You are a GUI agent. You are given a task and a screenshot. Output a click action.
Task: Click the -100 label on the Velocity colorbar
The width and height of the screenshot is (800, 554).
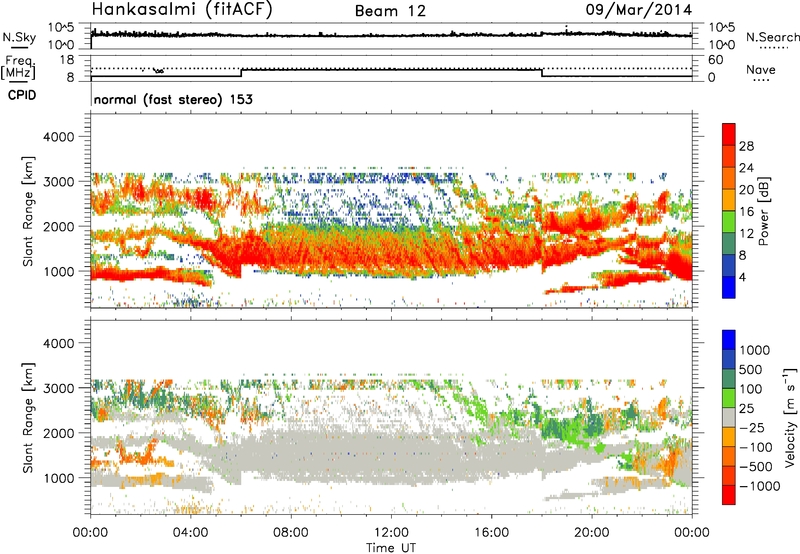pyautogui.click(x=756, y=447)
